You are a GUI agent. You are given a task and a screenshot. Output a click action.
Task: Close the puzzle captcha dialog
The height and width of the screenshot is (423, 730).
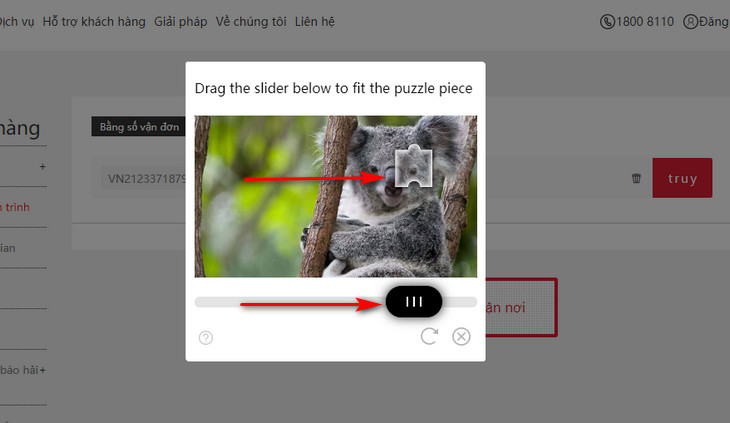click(x=461, y=336)
